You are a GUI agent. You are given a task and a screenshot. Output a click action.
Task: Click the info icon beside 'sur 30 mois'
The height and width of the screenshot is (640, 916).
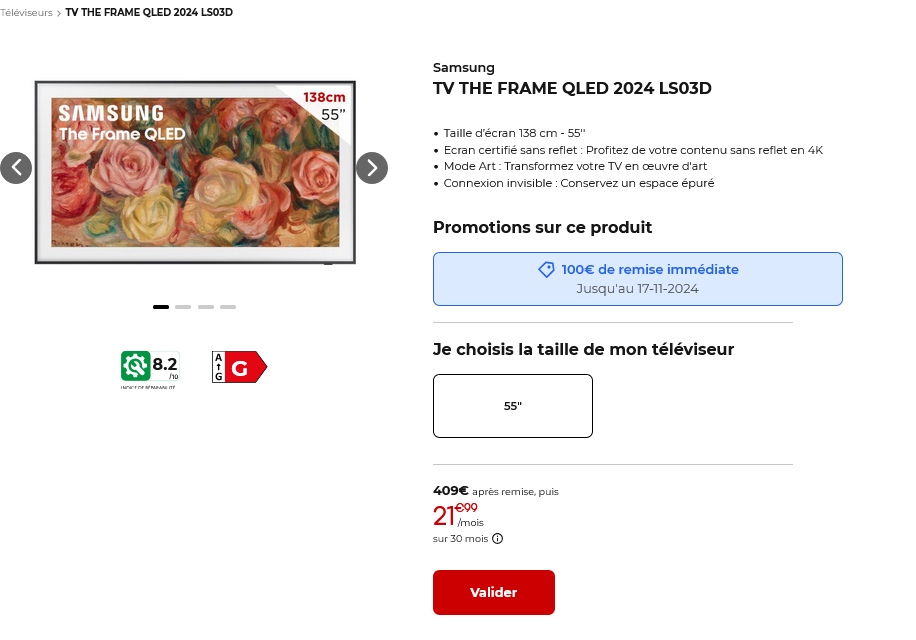(x=497, y=538)
